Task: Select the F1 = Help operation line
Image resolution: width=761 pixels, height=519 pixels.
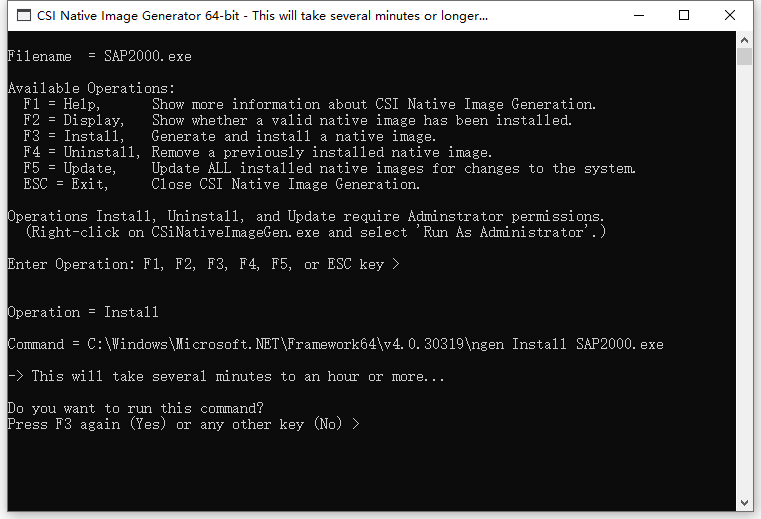Action: pyautogui.click(x=309, y=104)
